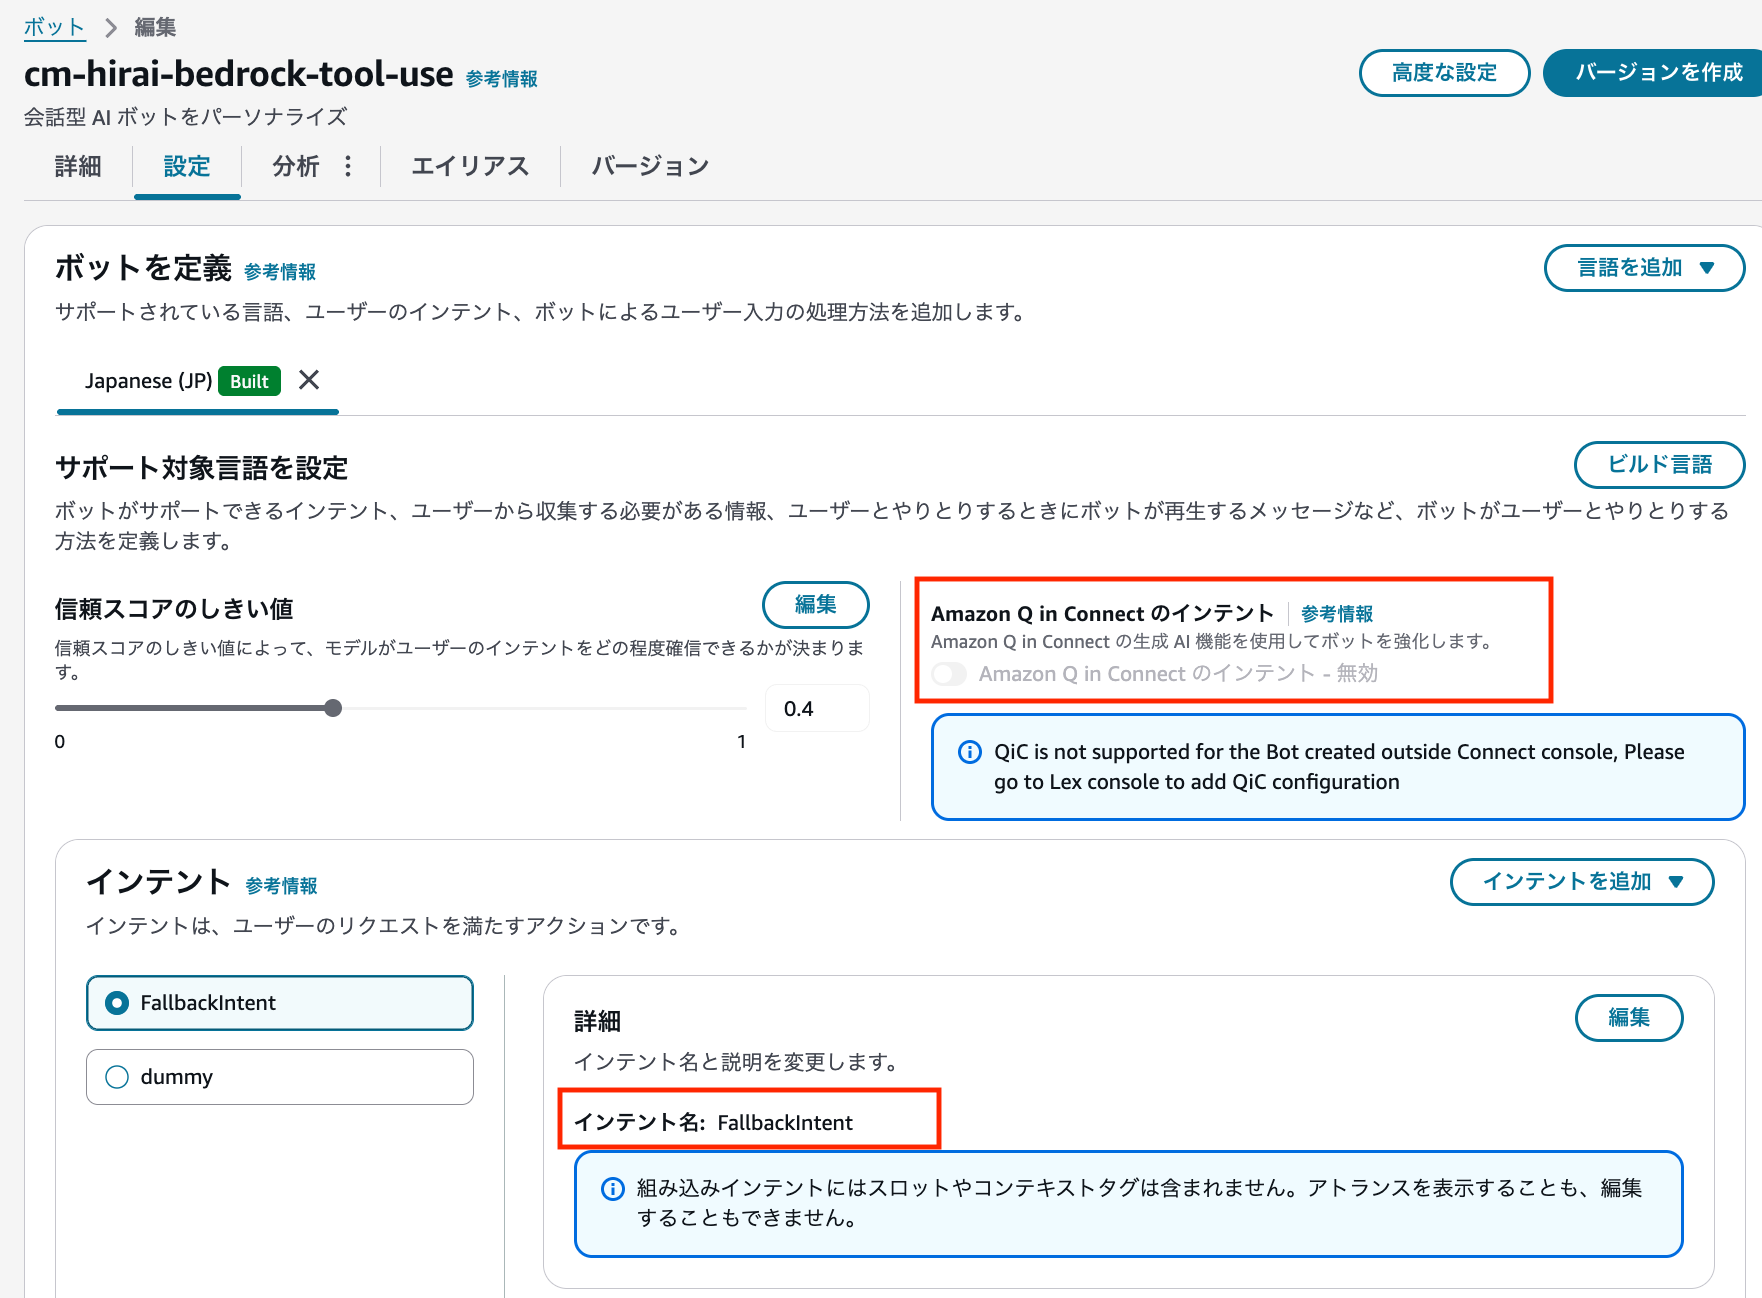Open 参考情報 link beside Amazon Q in Connect
Screen dimensions: 1762x1298
[x=1337, y=614]
